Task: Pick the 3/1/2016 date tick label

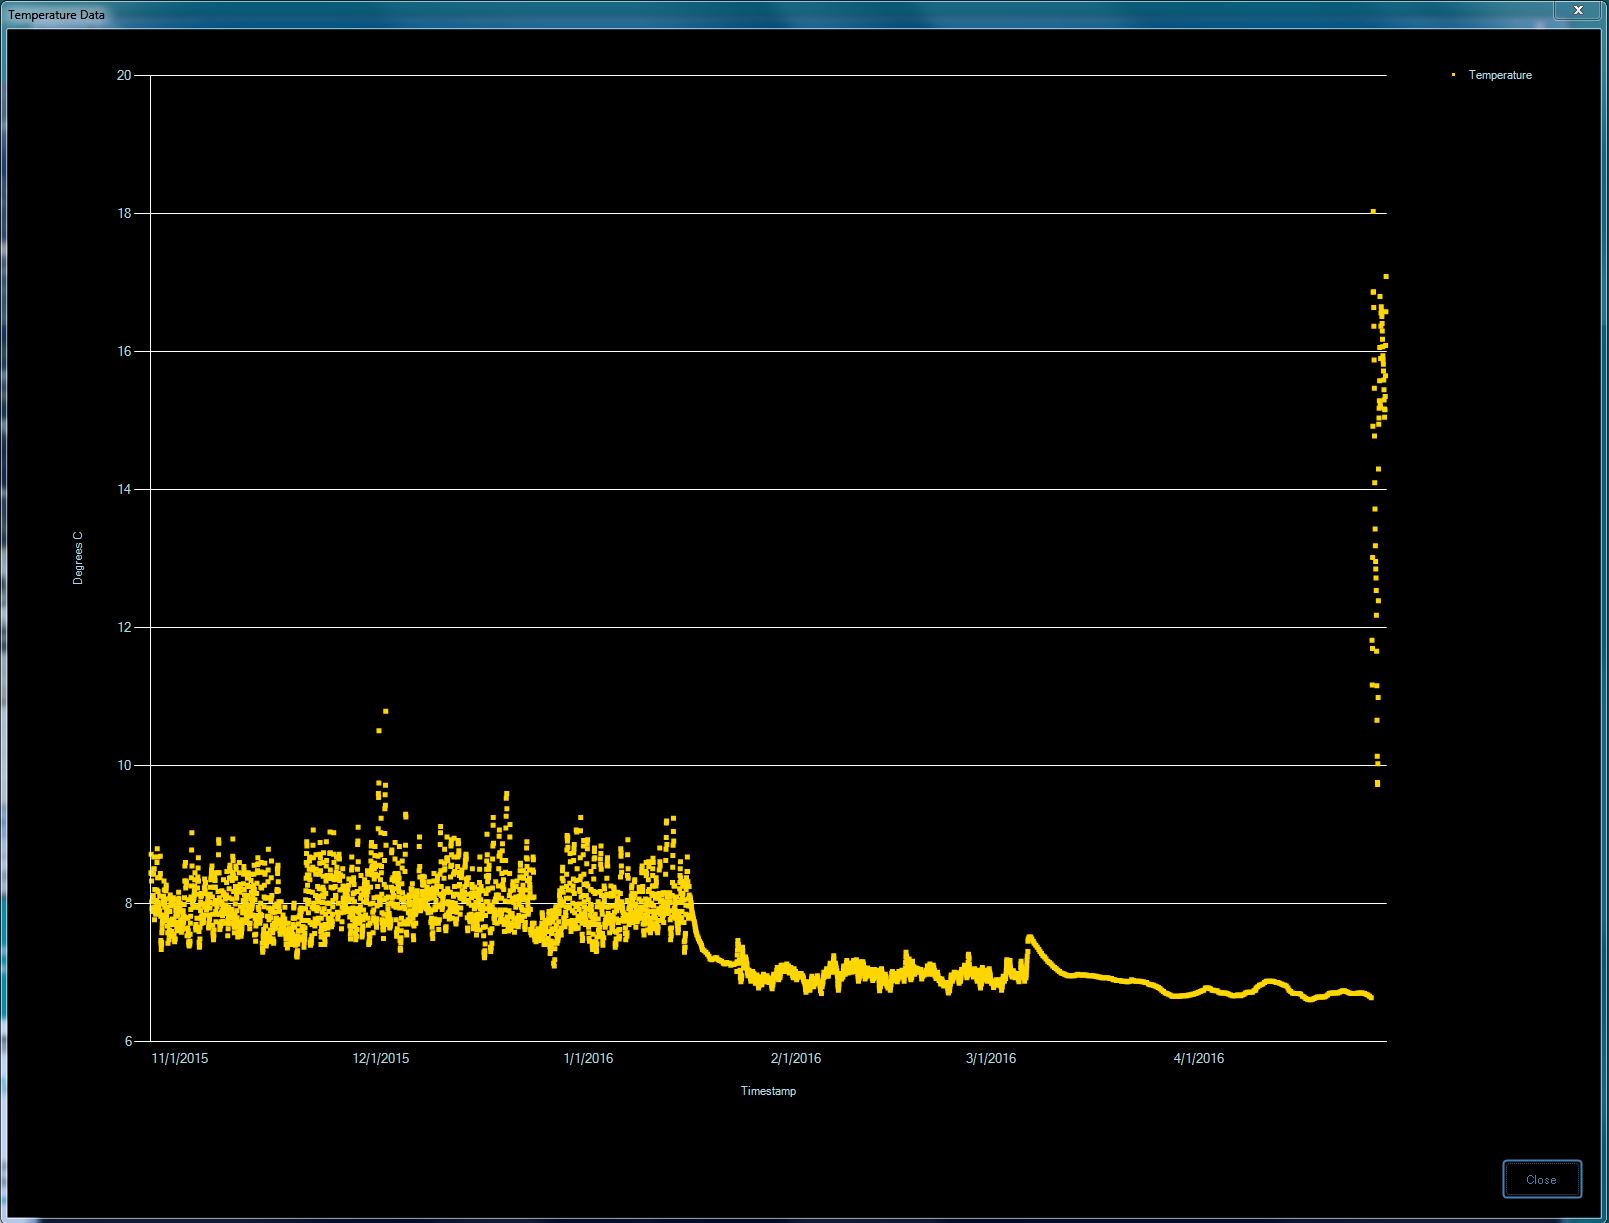Action: click(991, 1058)
